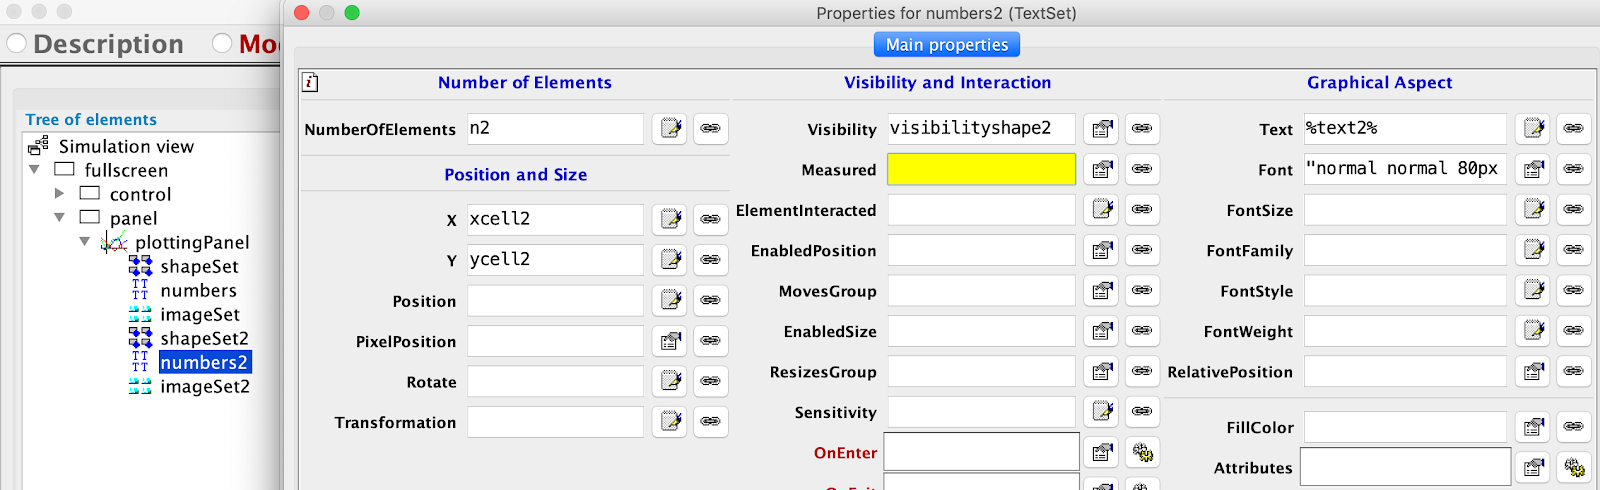Click the link icon for the Text property

(1573, 129)
